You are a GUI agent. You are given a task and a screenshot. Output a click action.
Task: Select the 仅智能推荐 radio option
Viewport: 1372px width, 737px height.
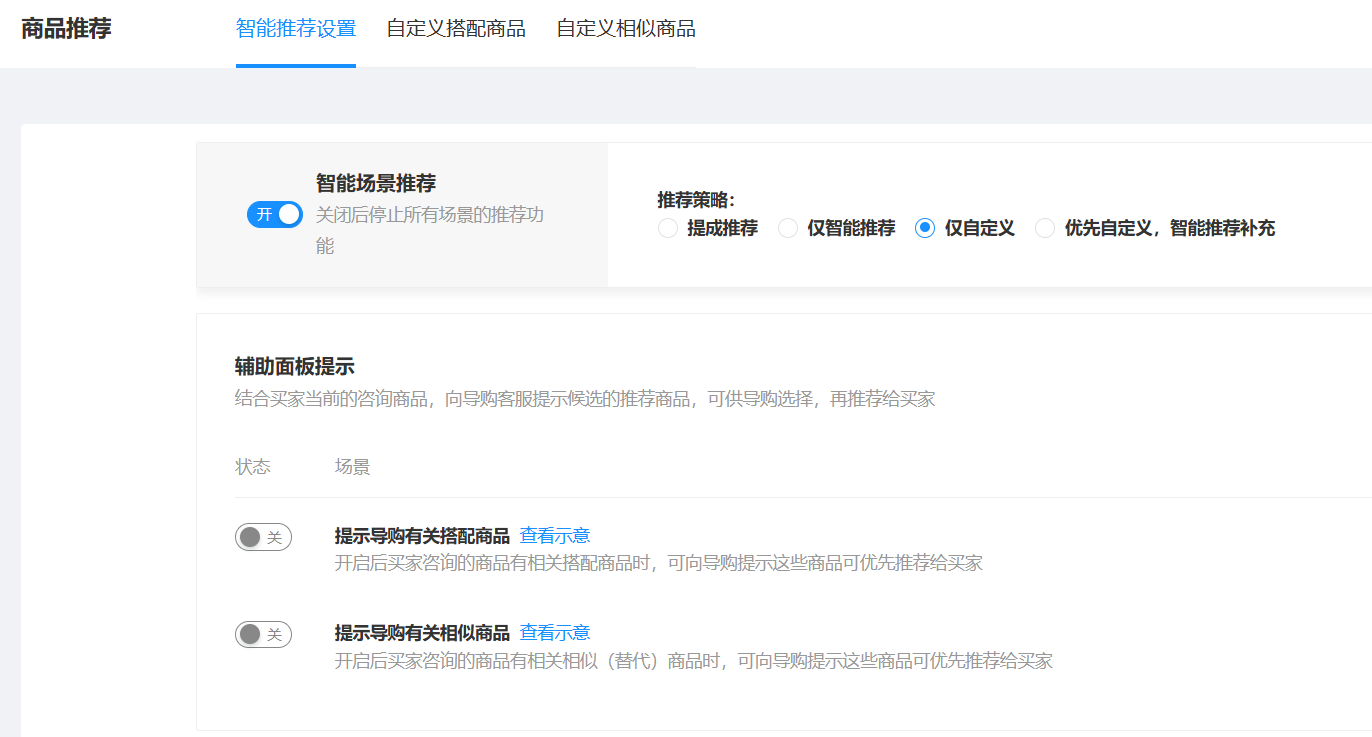pos(788,228)
